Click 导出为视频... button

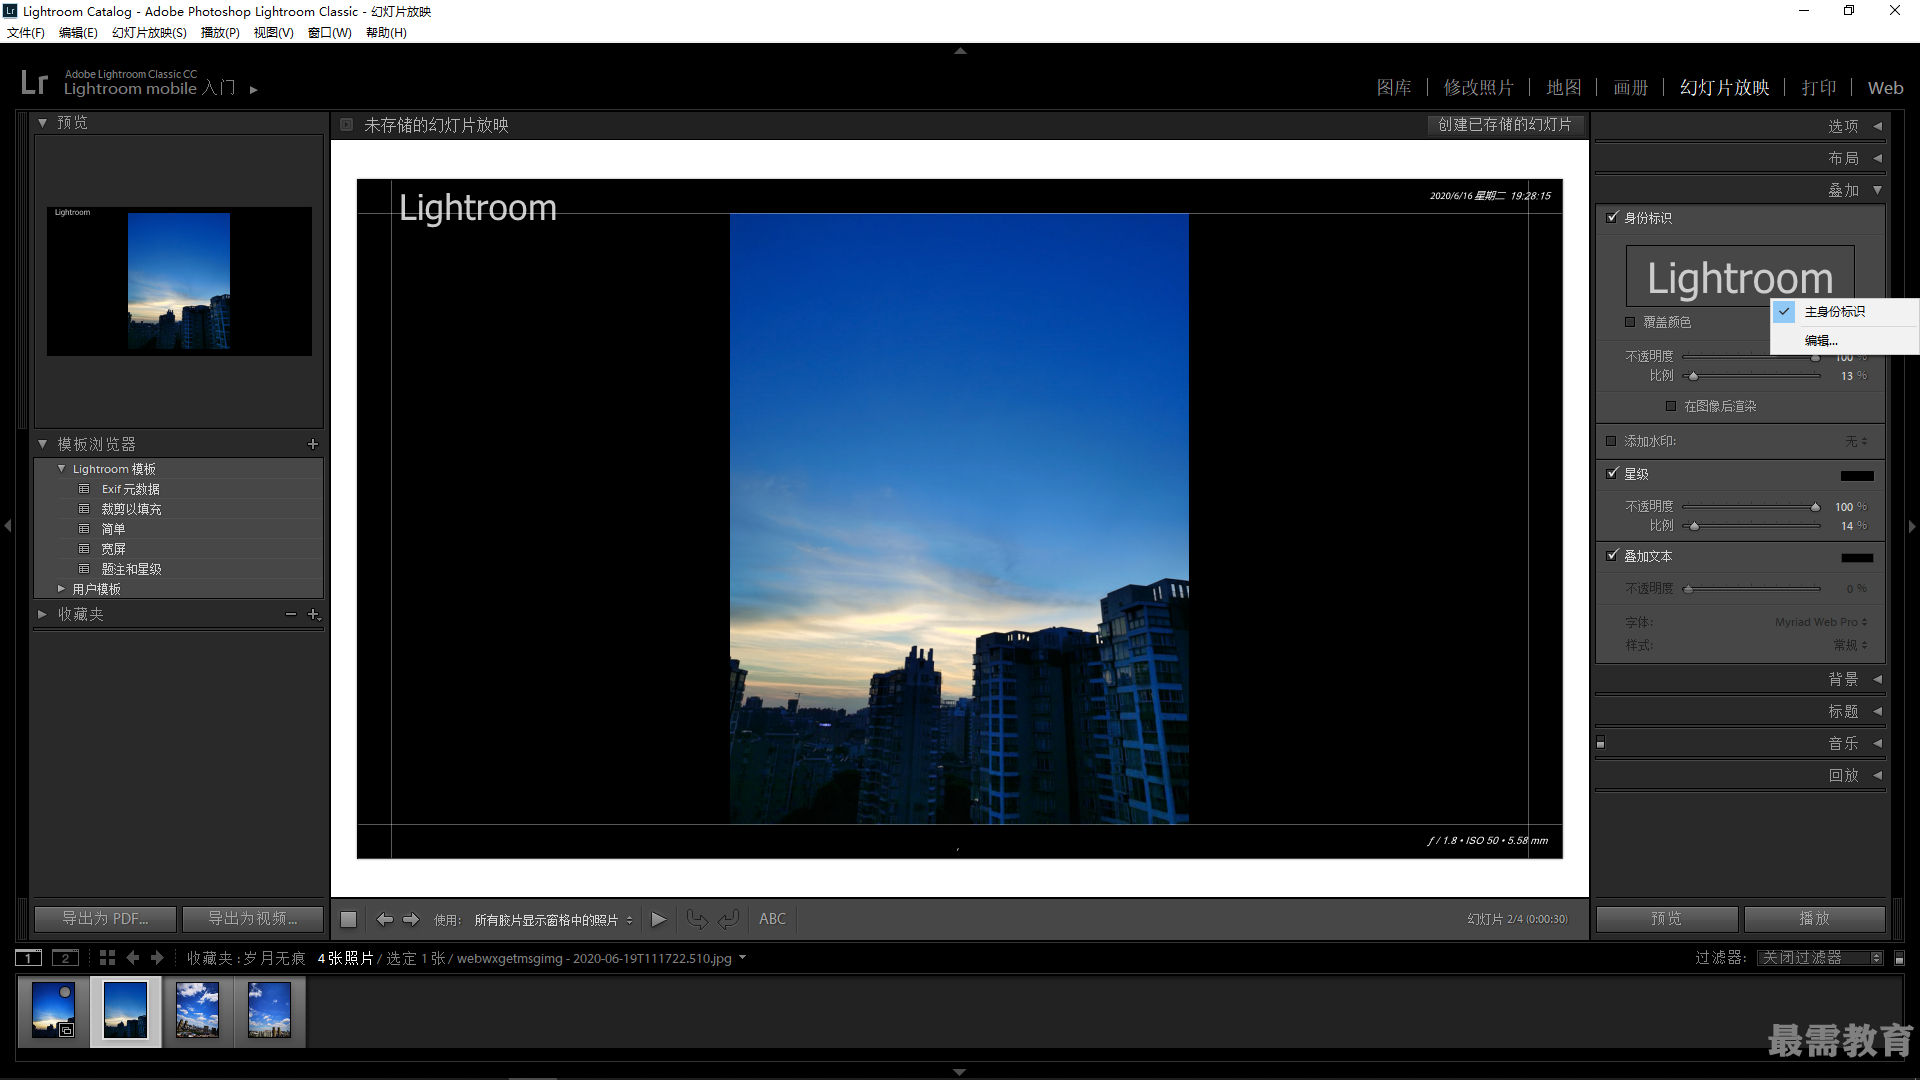point(253,918)
